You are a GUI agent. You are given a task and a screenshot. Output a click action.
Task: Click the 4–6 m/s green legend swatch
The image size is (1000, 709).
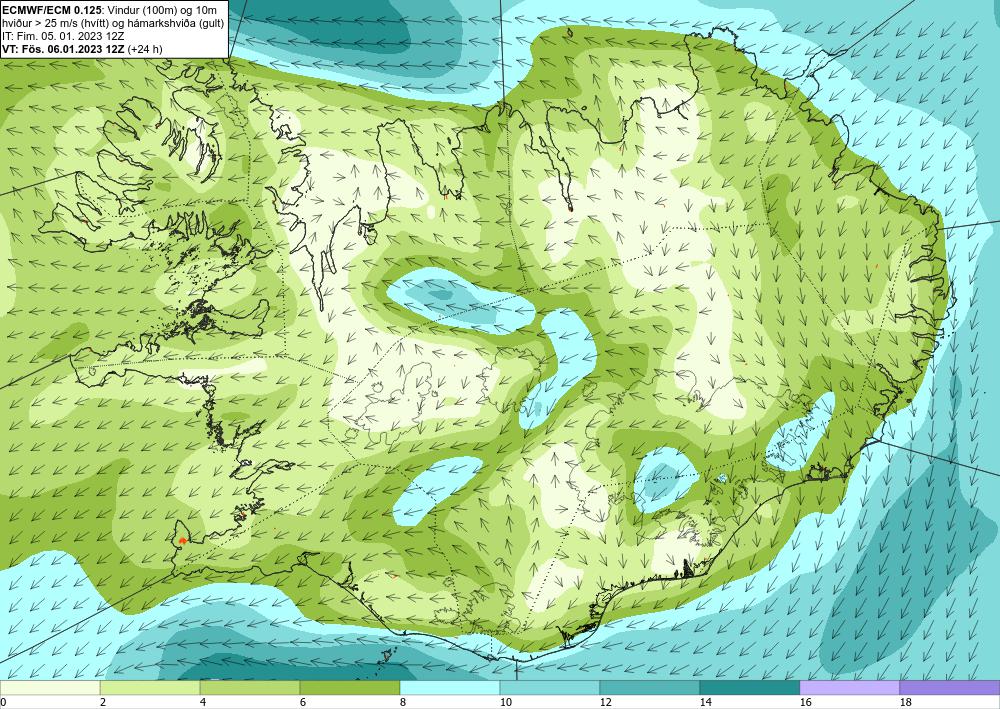click(250, 688)
